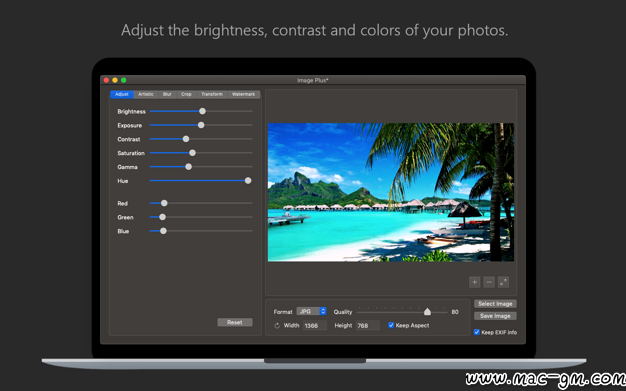Click the fit-to-window expand icon
The image size is (626, 391).
(x=503, y=282)
